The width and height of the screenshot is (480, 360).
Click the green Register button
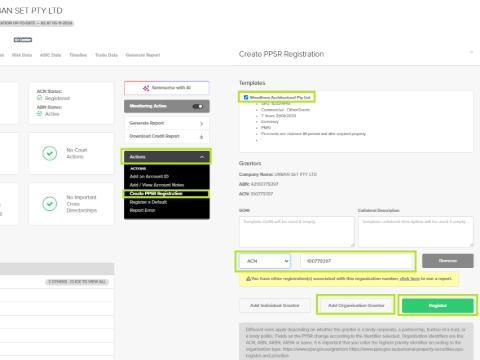[438, 305]
